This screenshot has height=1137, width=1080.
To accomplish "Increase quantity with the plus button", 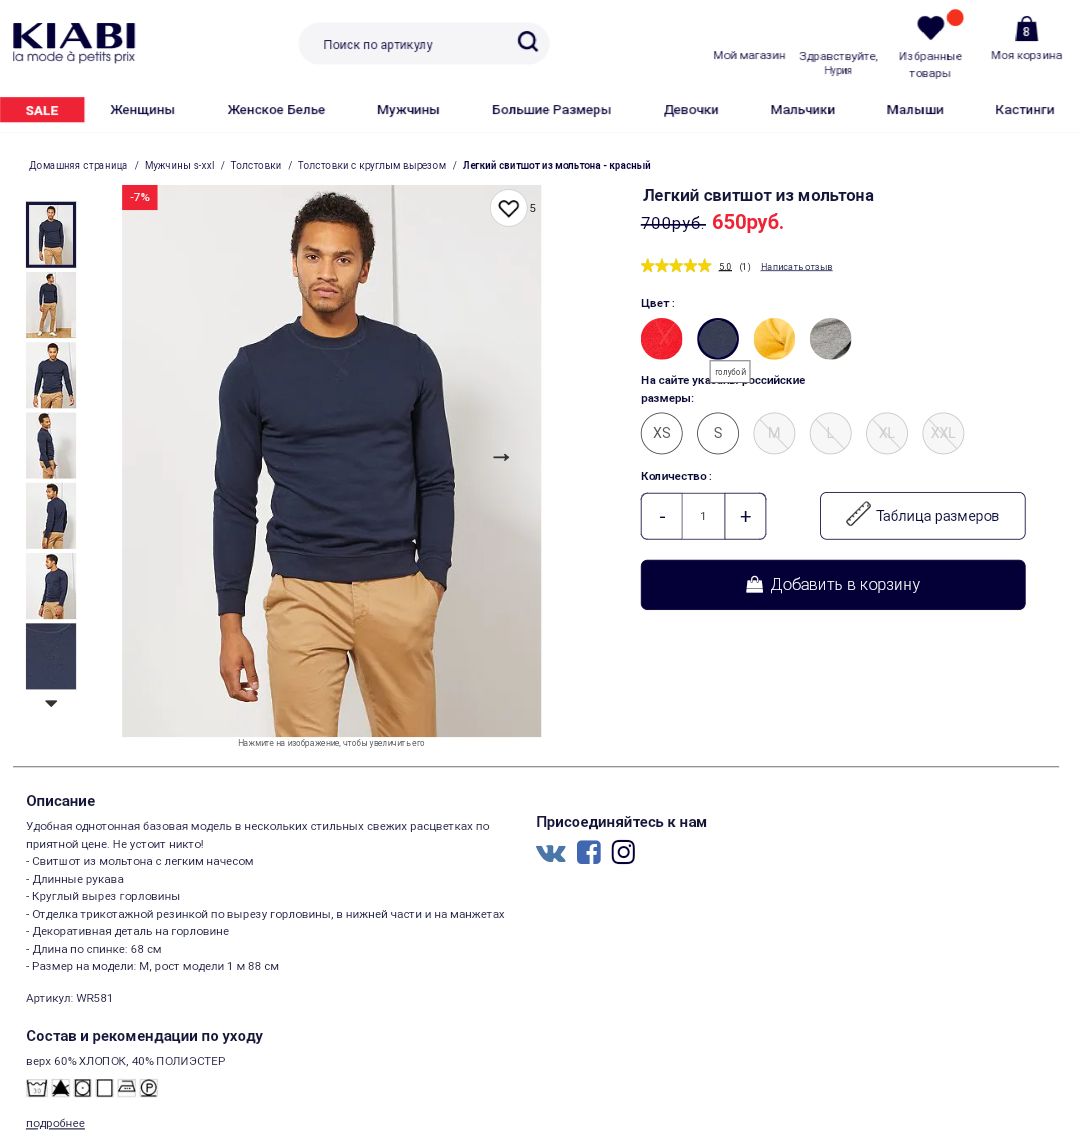I will click(745, 516).
